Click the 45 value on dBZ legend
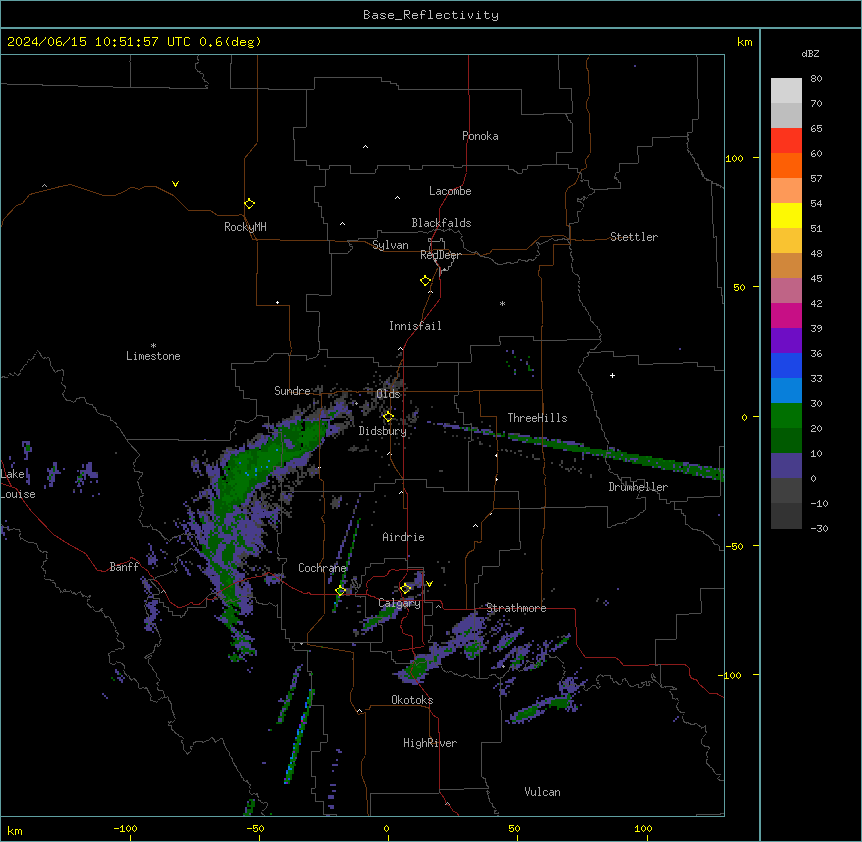Screen dimensions: 862x842 [x=816, y=279]
